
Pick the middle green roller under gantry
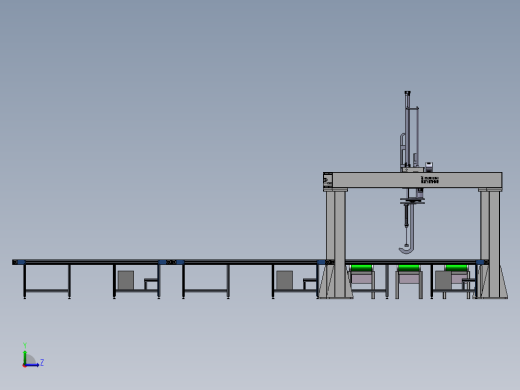coord(409,268)
